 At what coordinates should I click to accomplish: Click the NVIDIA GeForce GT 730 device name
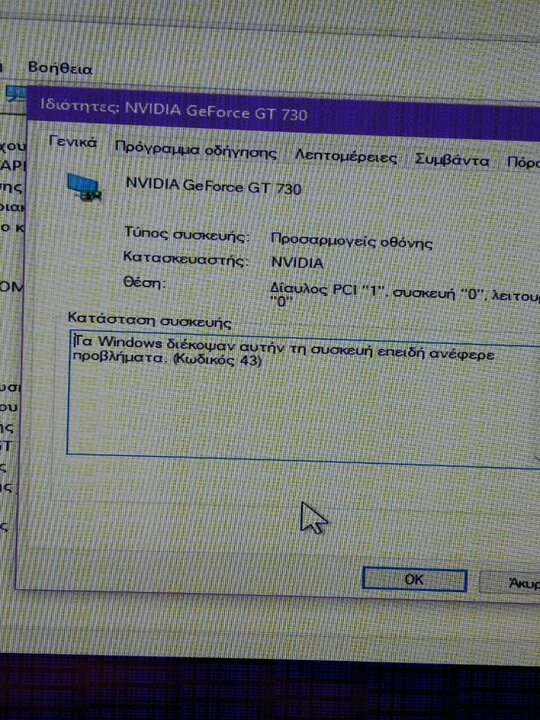click(214, 186)
